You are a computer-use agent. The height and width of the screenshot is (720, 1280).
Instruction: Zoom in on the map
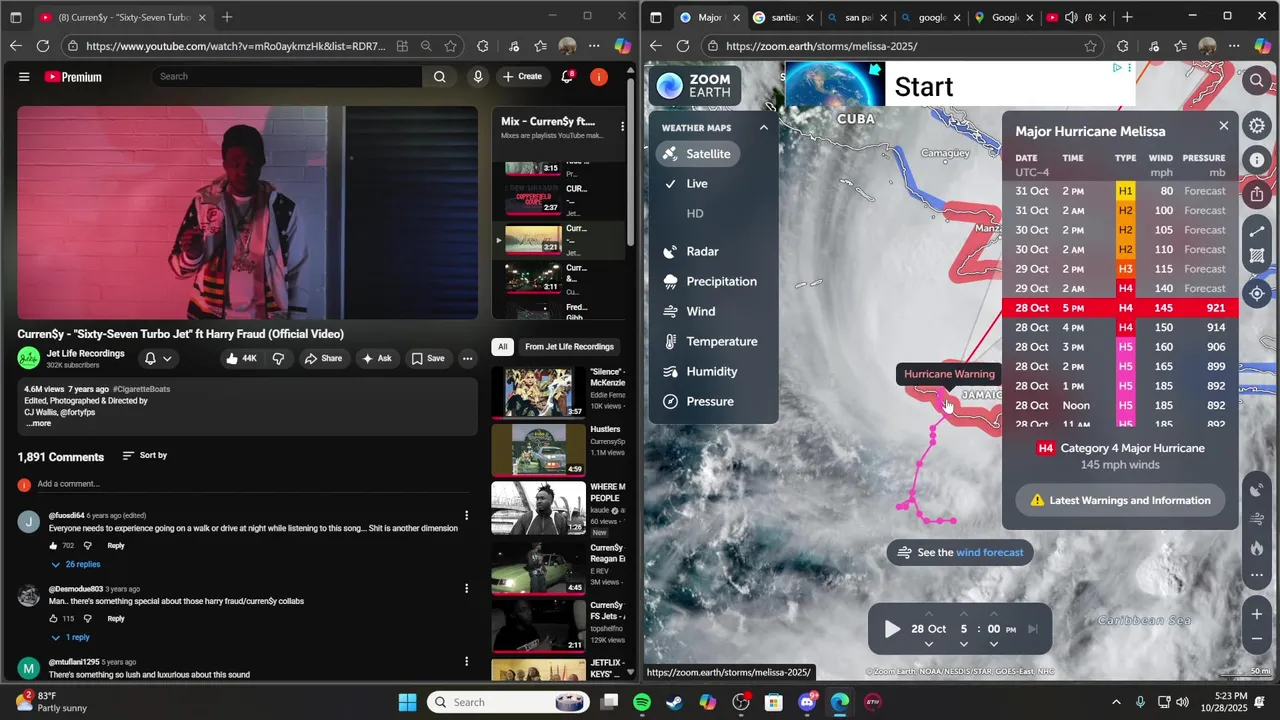[1257, 615]
